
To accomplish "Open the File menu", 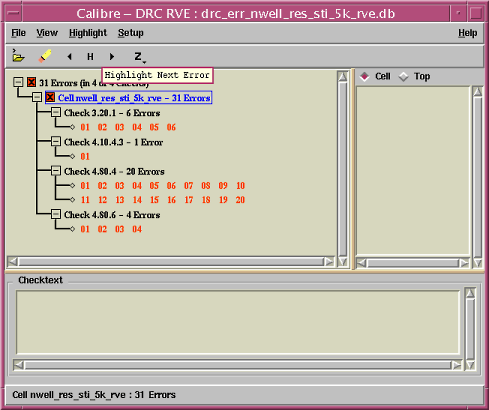I will click(x=18, y=33).
